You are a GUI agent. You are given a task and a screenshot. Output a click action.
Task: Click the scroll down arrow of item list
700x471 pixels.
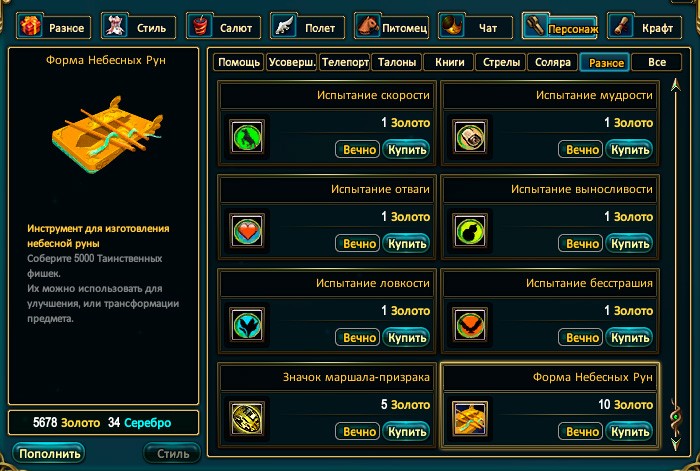click(675, 443)
